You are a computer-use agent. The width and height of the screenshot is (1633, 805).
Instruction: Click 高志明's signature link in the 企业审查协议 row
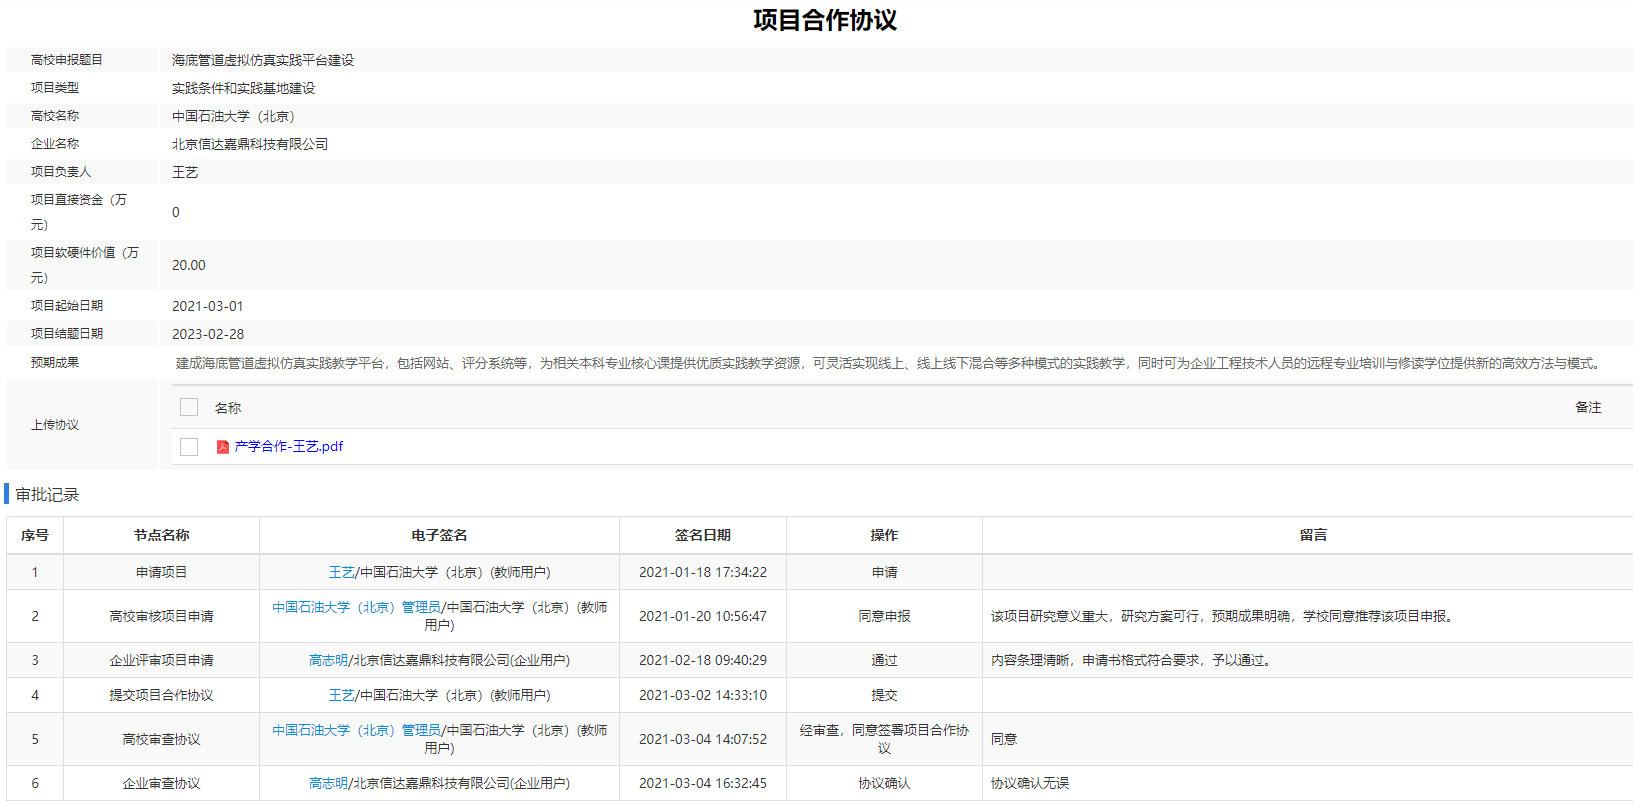click(x=328, y=784)
